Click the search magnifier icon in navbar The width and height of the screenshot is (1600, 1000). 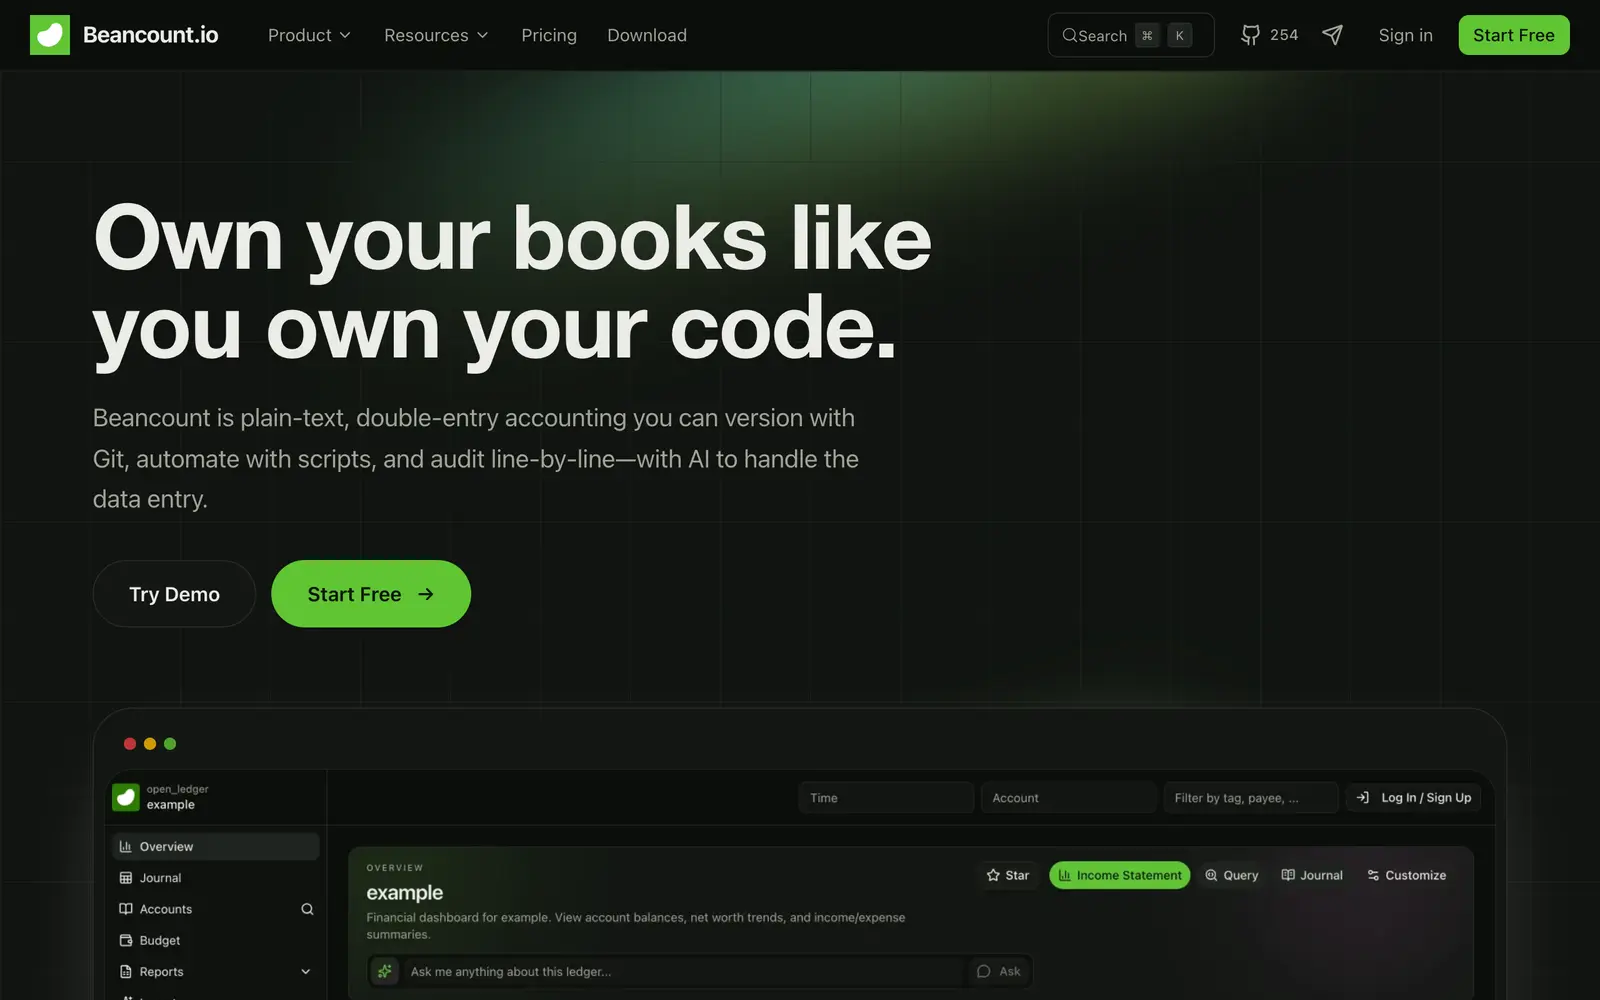1069,35
